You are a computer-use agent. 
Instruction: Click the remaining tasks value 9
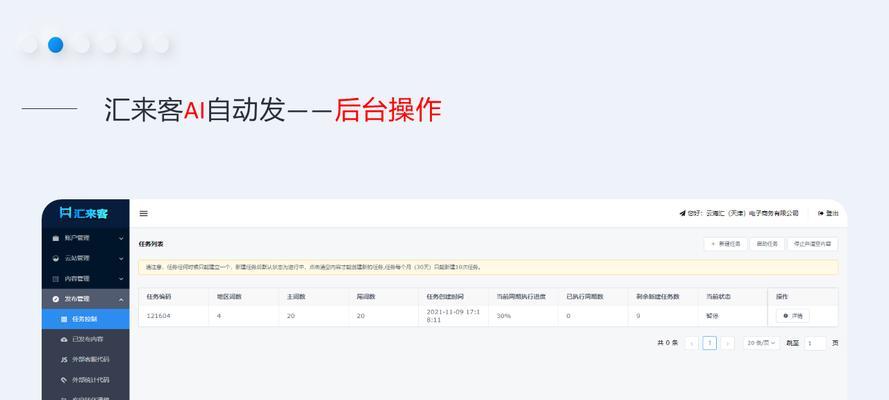638,316
